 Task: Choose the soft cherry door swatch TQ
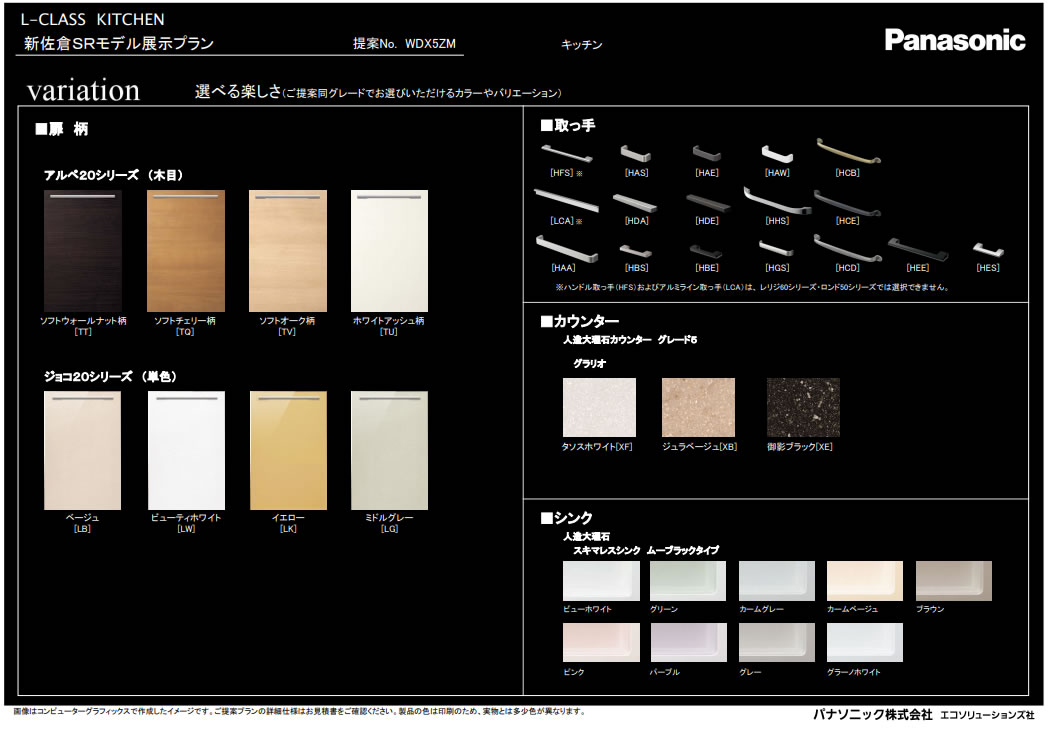pyautogui.click(x=186, y=251)
